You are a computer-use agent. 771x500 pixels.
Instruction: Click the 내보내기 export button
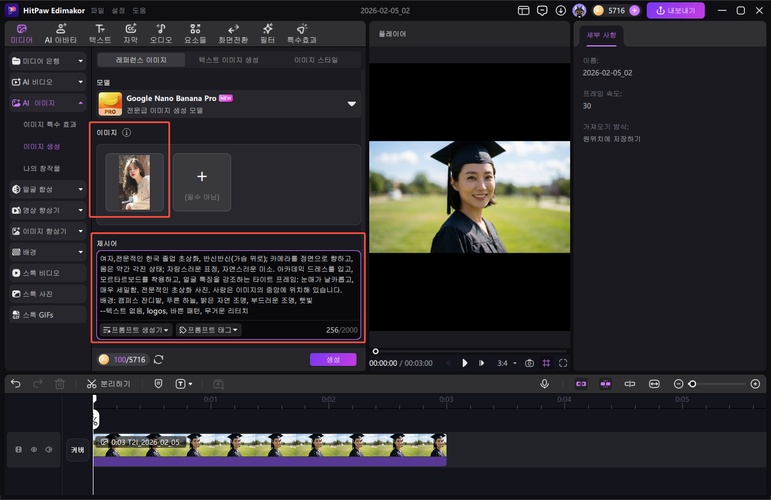tap(675, 10)
